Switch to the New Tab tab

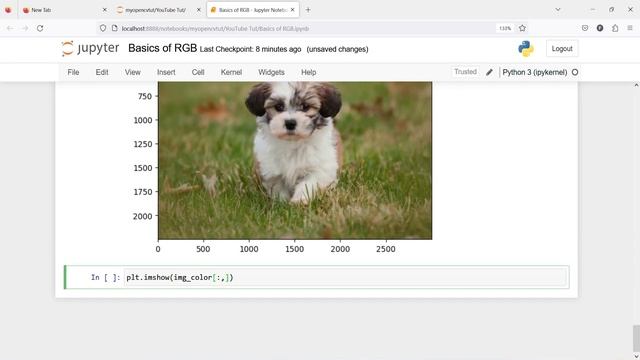tap(64, 10)
